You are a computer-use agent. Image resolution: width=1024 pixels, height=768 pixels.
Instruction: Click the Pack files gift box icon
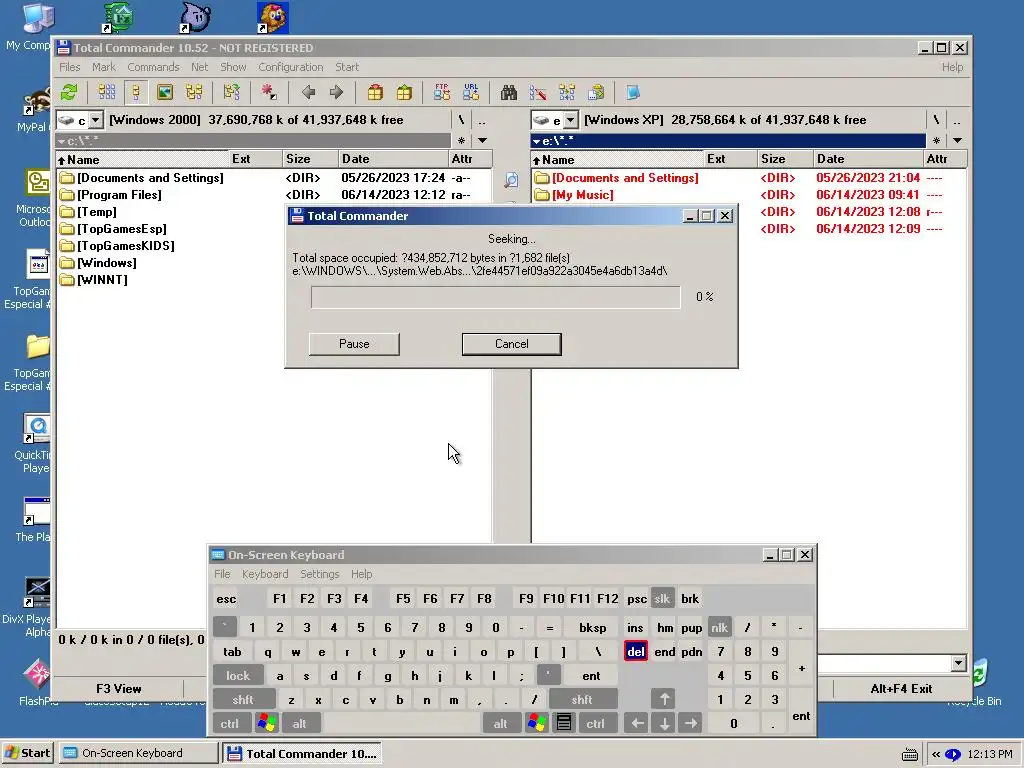tap(375, 93)
